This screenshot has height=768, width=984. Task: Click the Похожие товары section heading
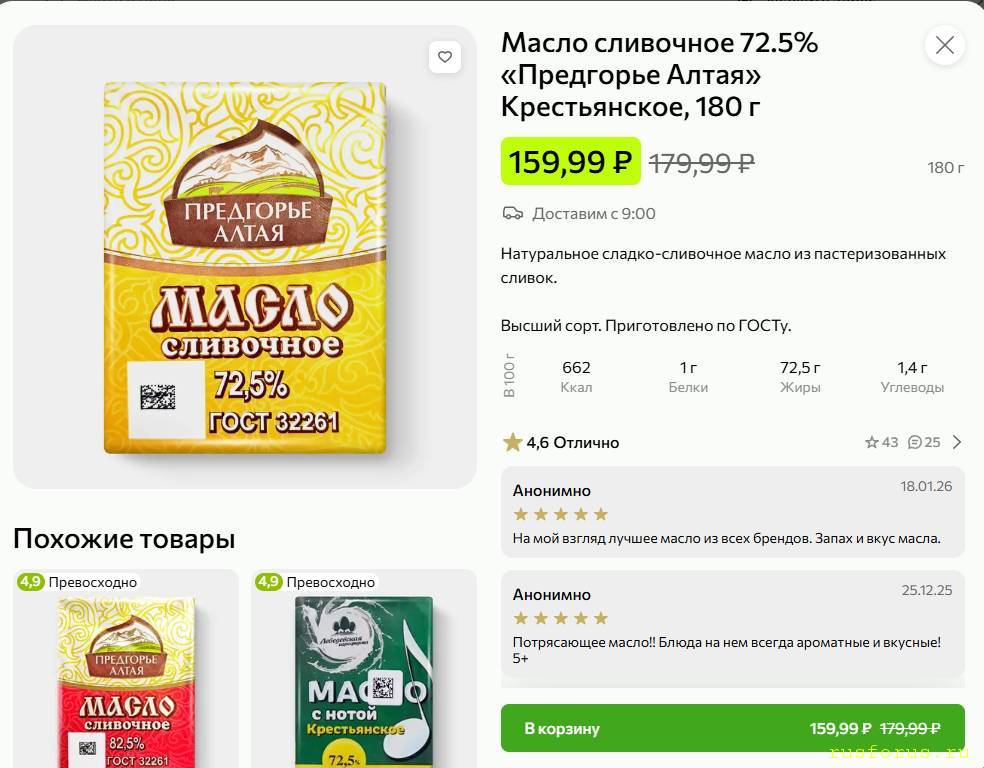124,539
